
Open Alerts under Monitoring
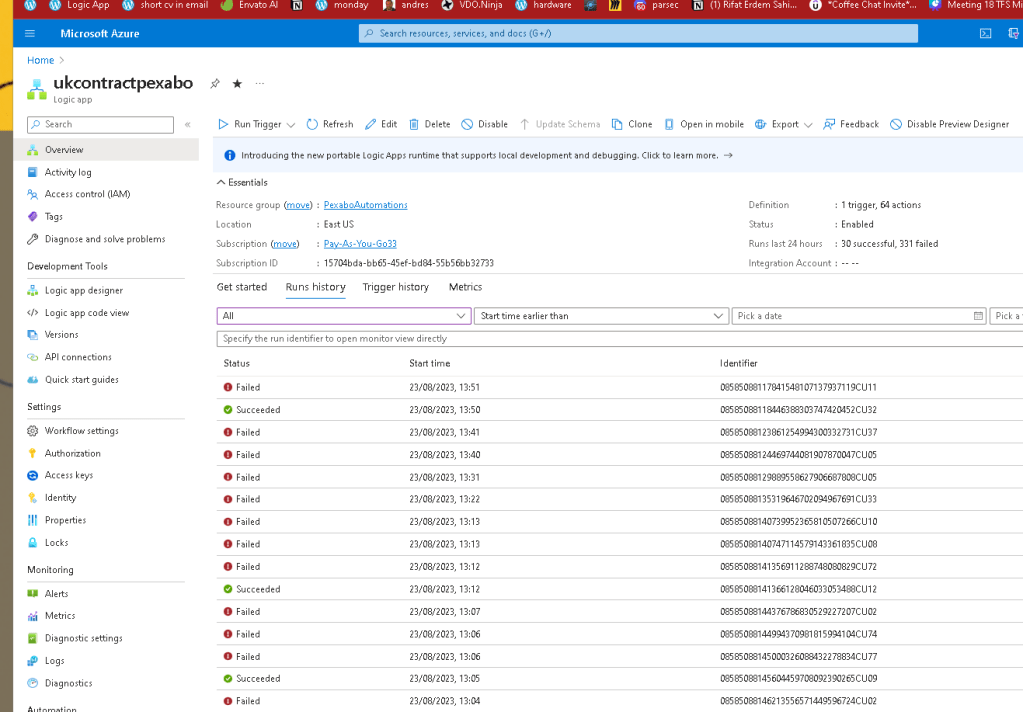click(x=56, y=593)
